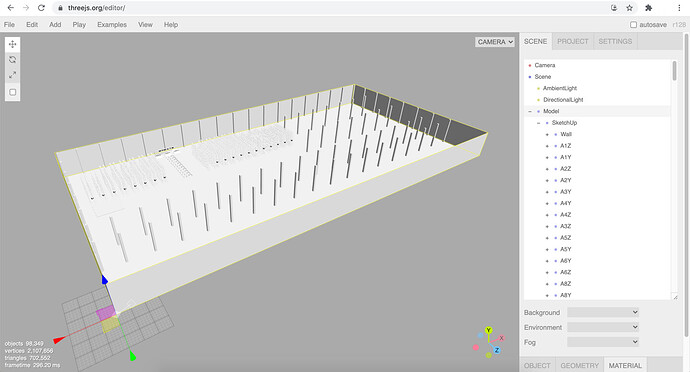Select the A6Y object row
The image size is (690, 372).
point(597,261)
